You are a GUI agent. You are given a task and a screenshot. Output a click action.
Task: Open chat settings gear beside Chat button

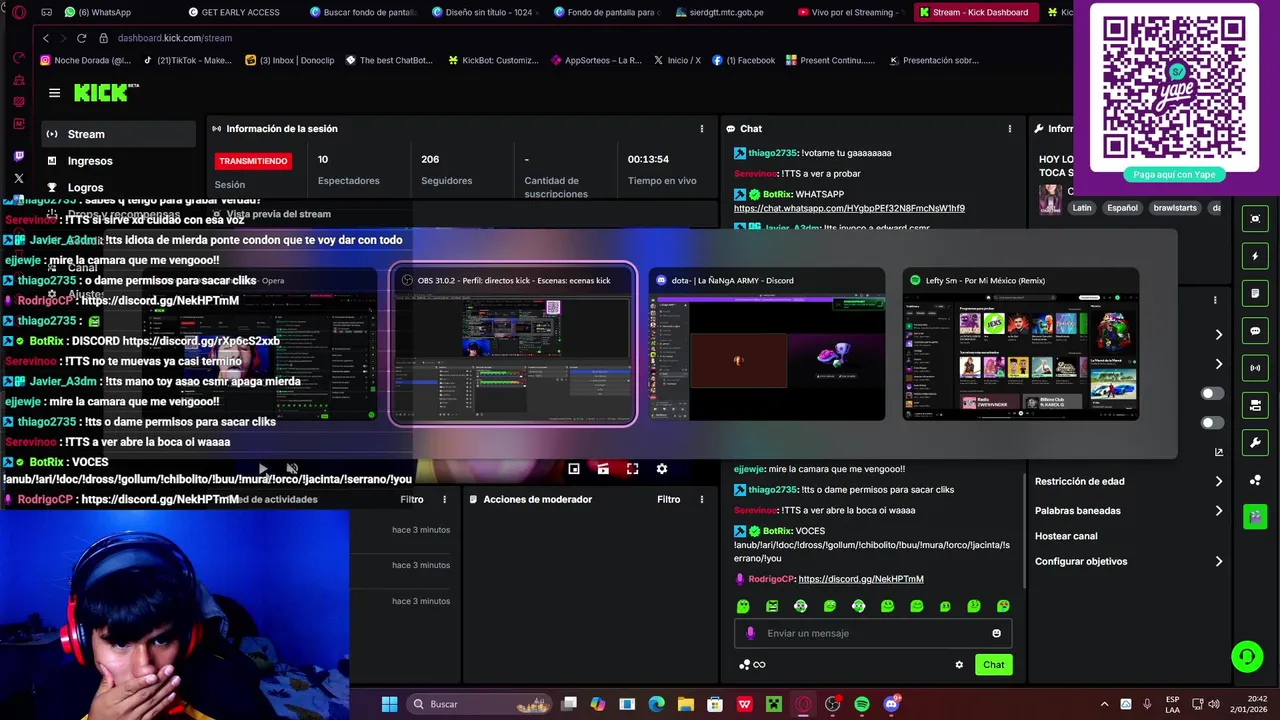(959, 665)
